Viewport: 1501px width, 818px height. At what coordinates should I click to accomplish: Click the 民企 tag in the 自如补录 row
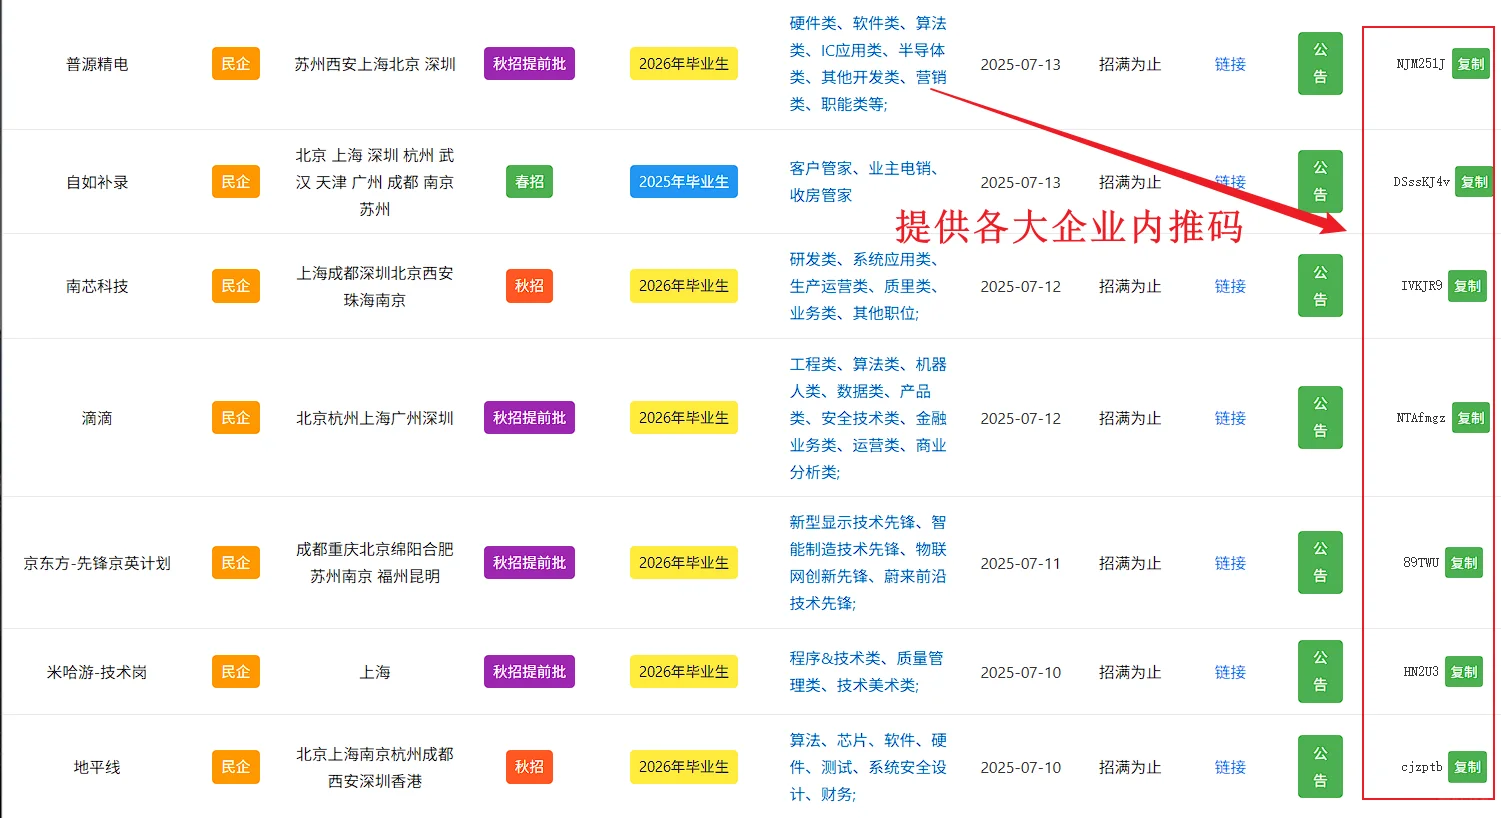(236, 182)
